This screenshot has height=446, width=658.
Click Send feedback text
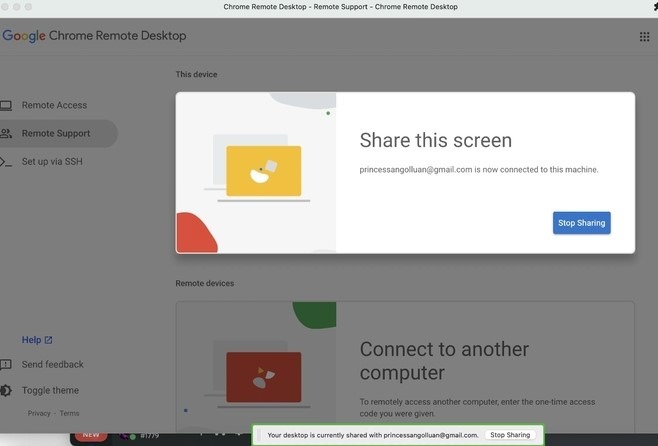click(53, 365)
